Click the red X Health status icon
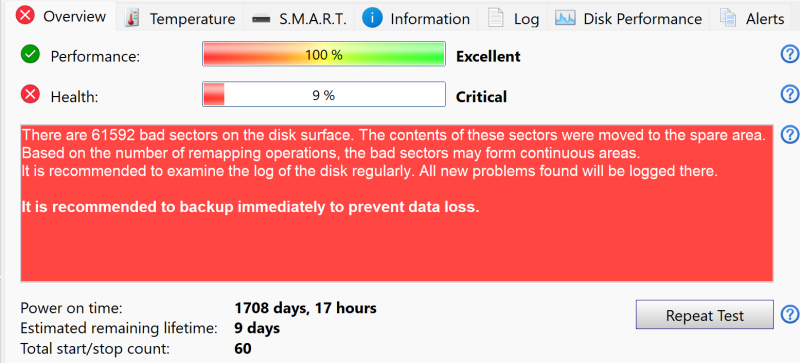 tap(30, 94)
